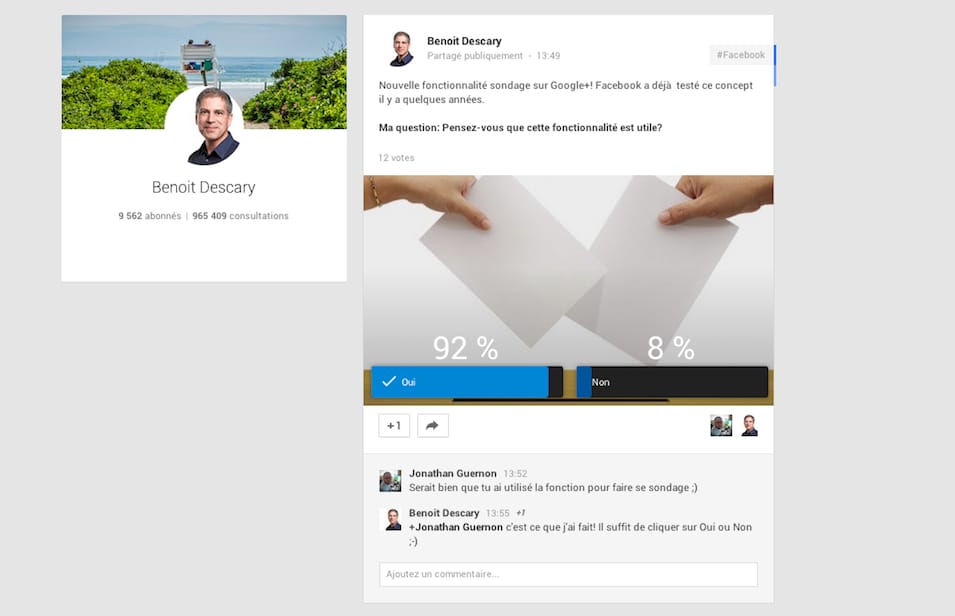Click the checkmark on the Oui poll option
The image size is (955, 616).
pyautogui.click(x=389, y=381)
